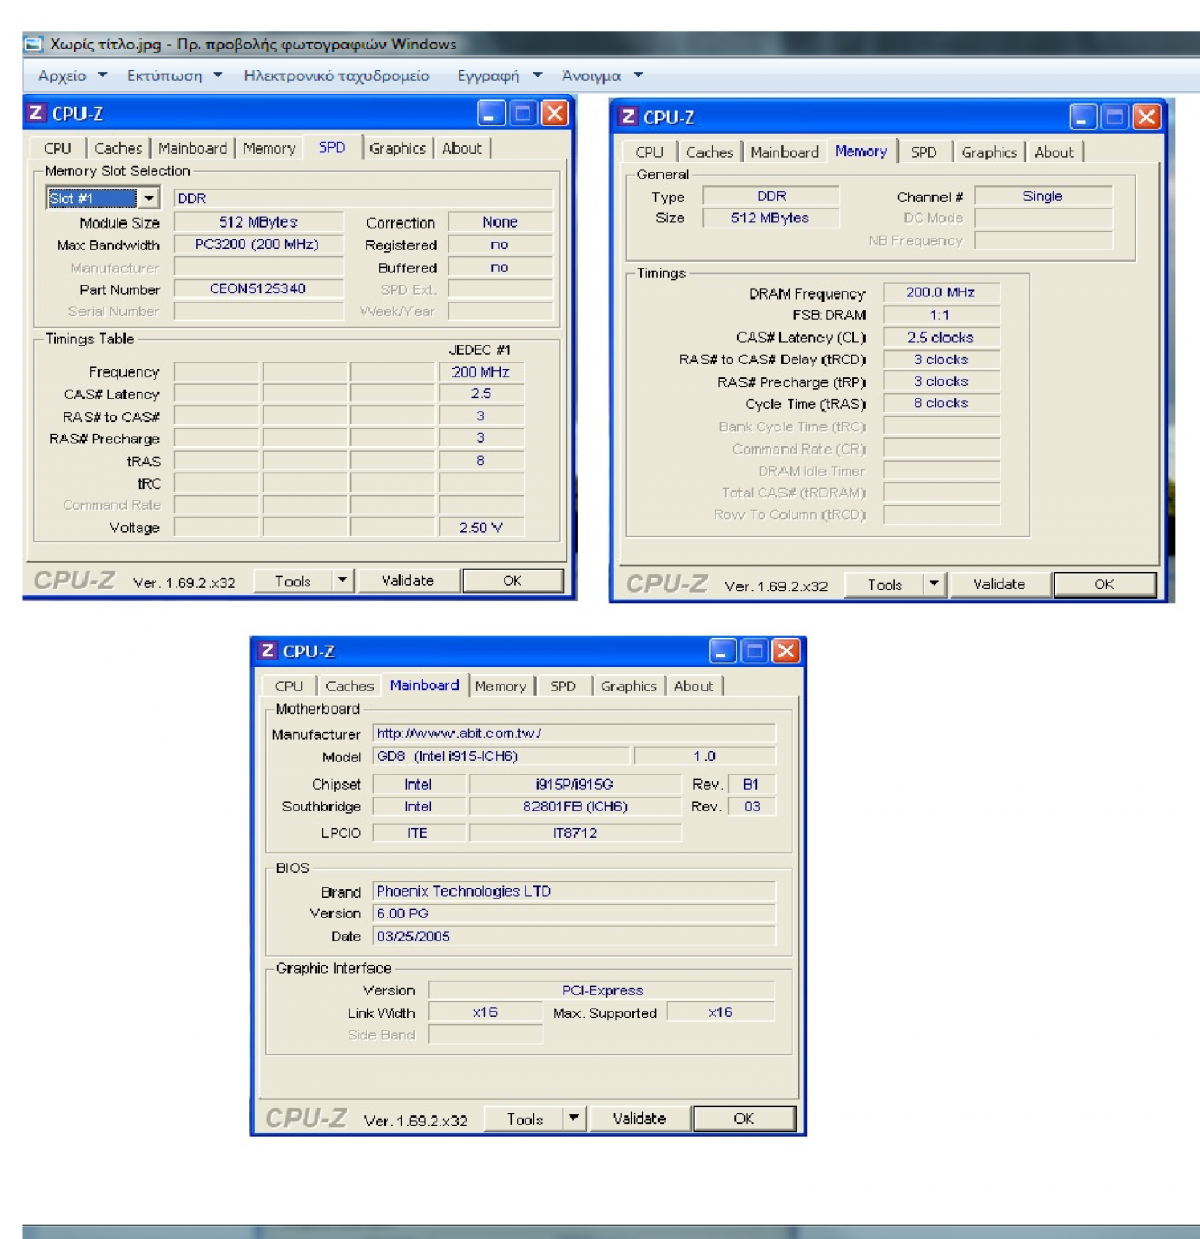The height and width of the screenshot is (1239, 1200).
Task: Click the Southbridge 82801FB (ICH6) value
Action: click(x=575, y=806)
